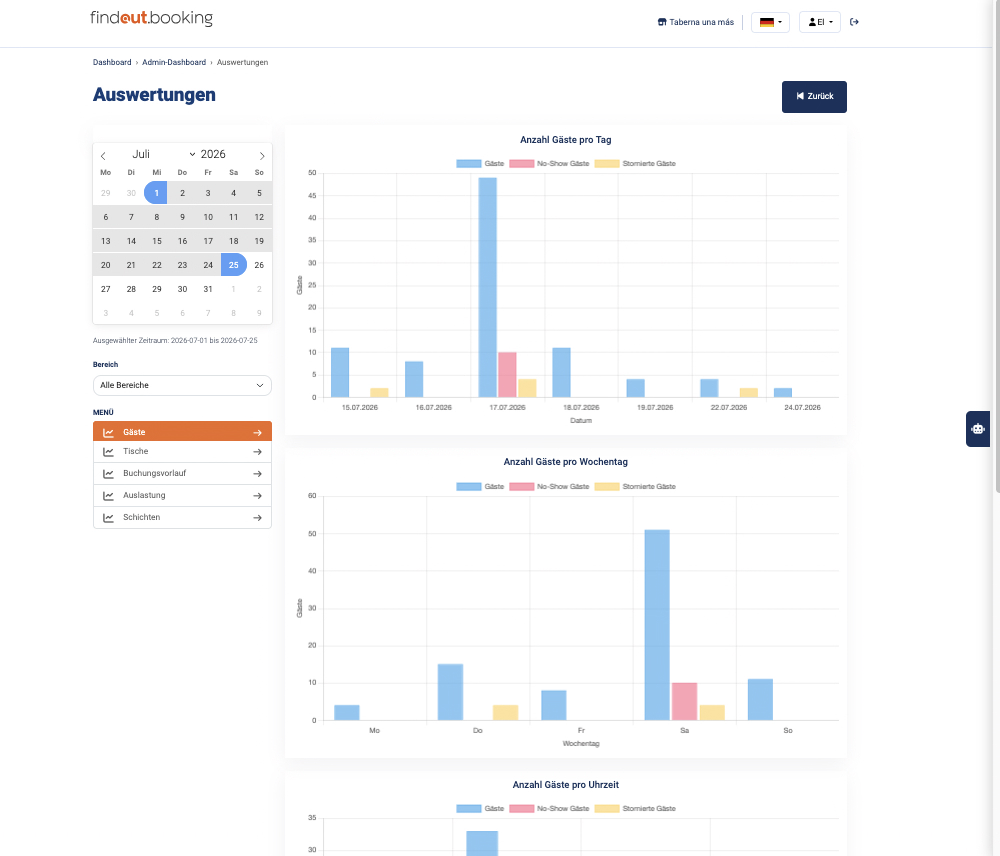Image resolution: width=1000 pixels, height=856 pixels.
Task: Toggle No-Show Gäste legend in pro Uhrzeit chart
Action: [x=549, y=809]
